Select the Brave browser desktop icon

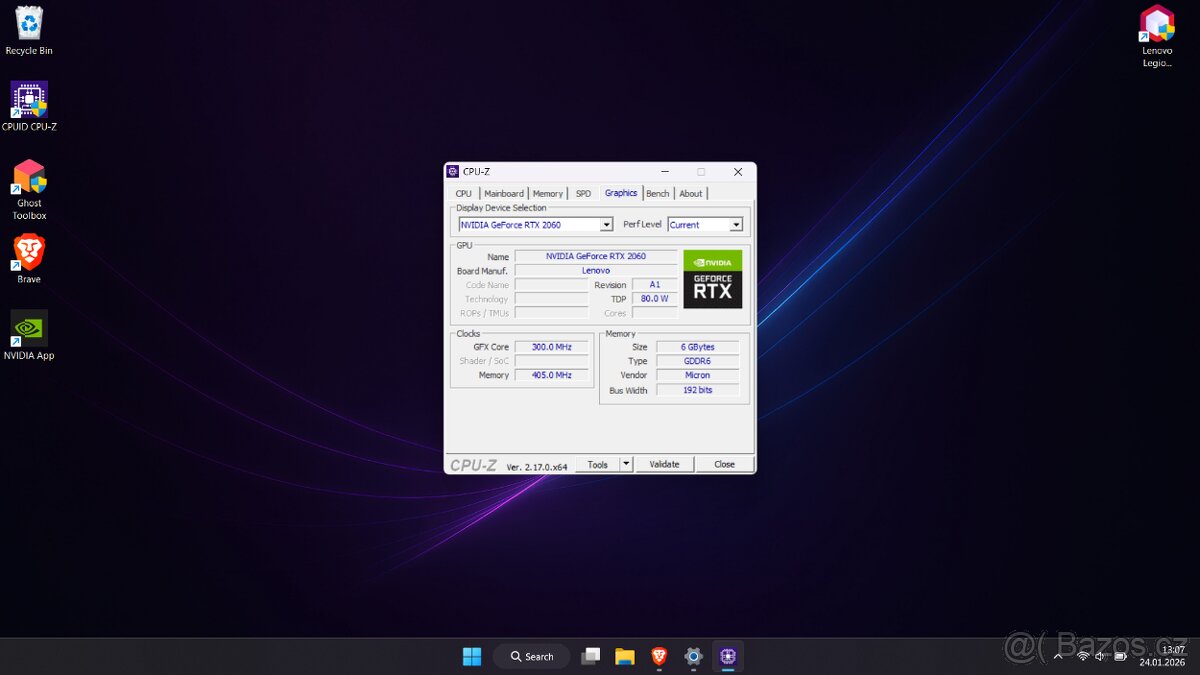pyautogui.click(x=28, y=252)
